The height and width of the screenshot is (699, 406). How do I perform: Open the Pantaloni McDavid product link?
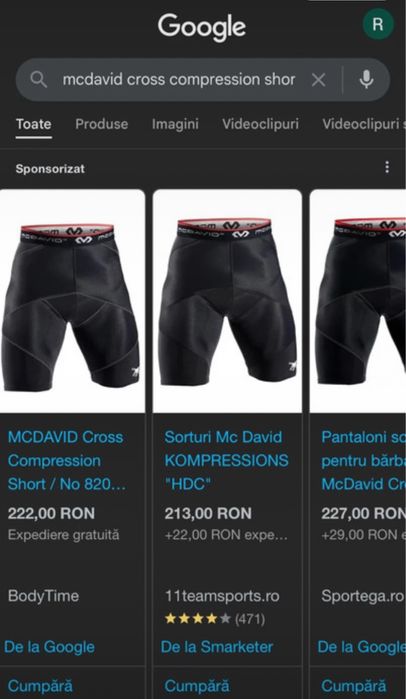(x=363, y=461)
